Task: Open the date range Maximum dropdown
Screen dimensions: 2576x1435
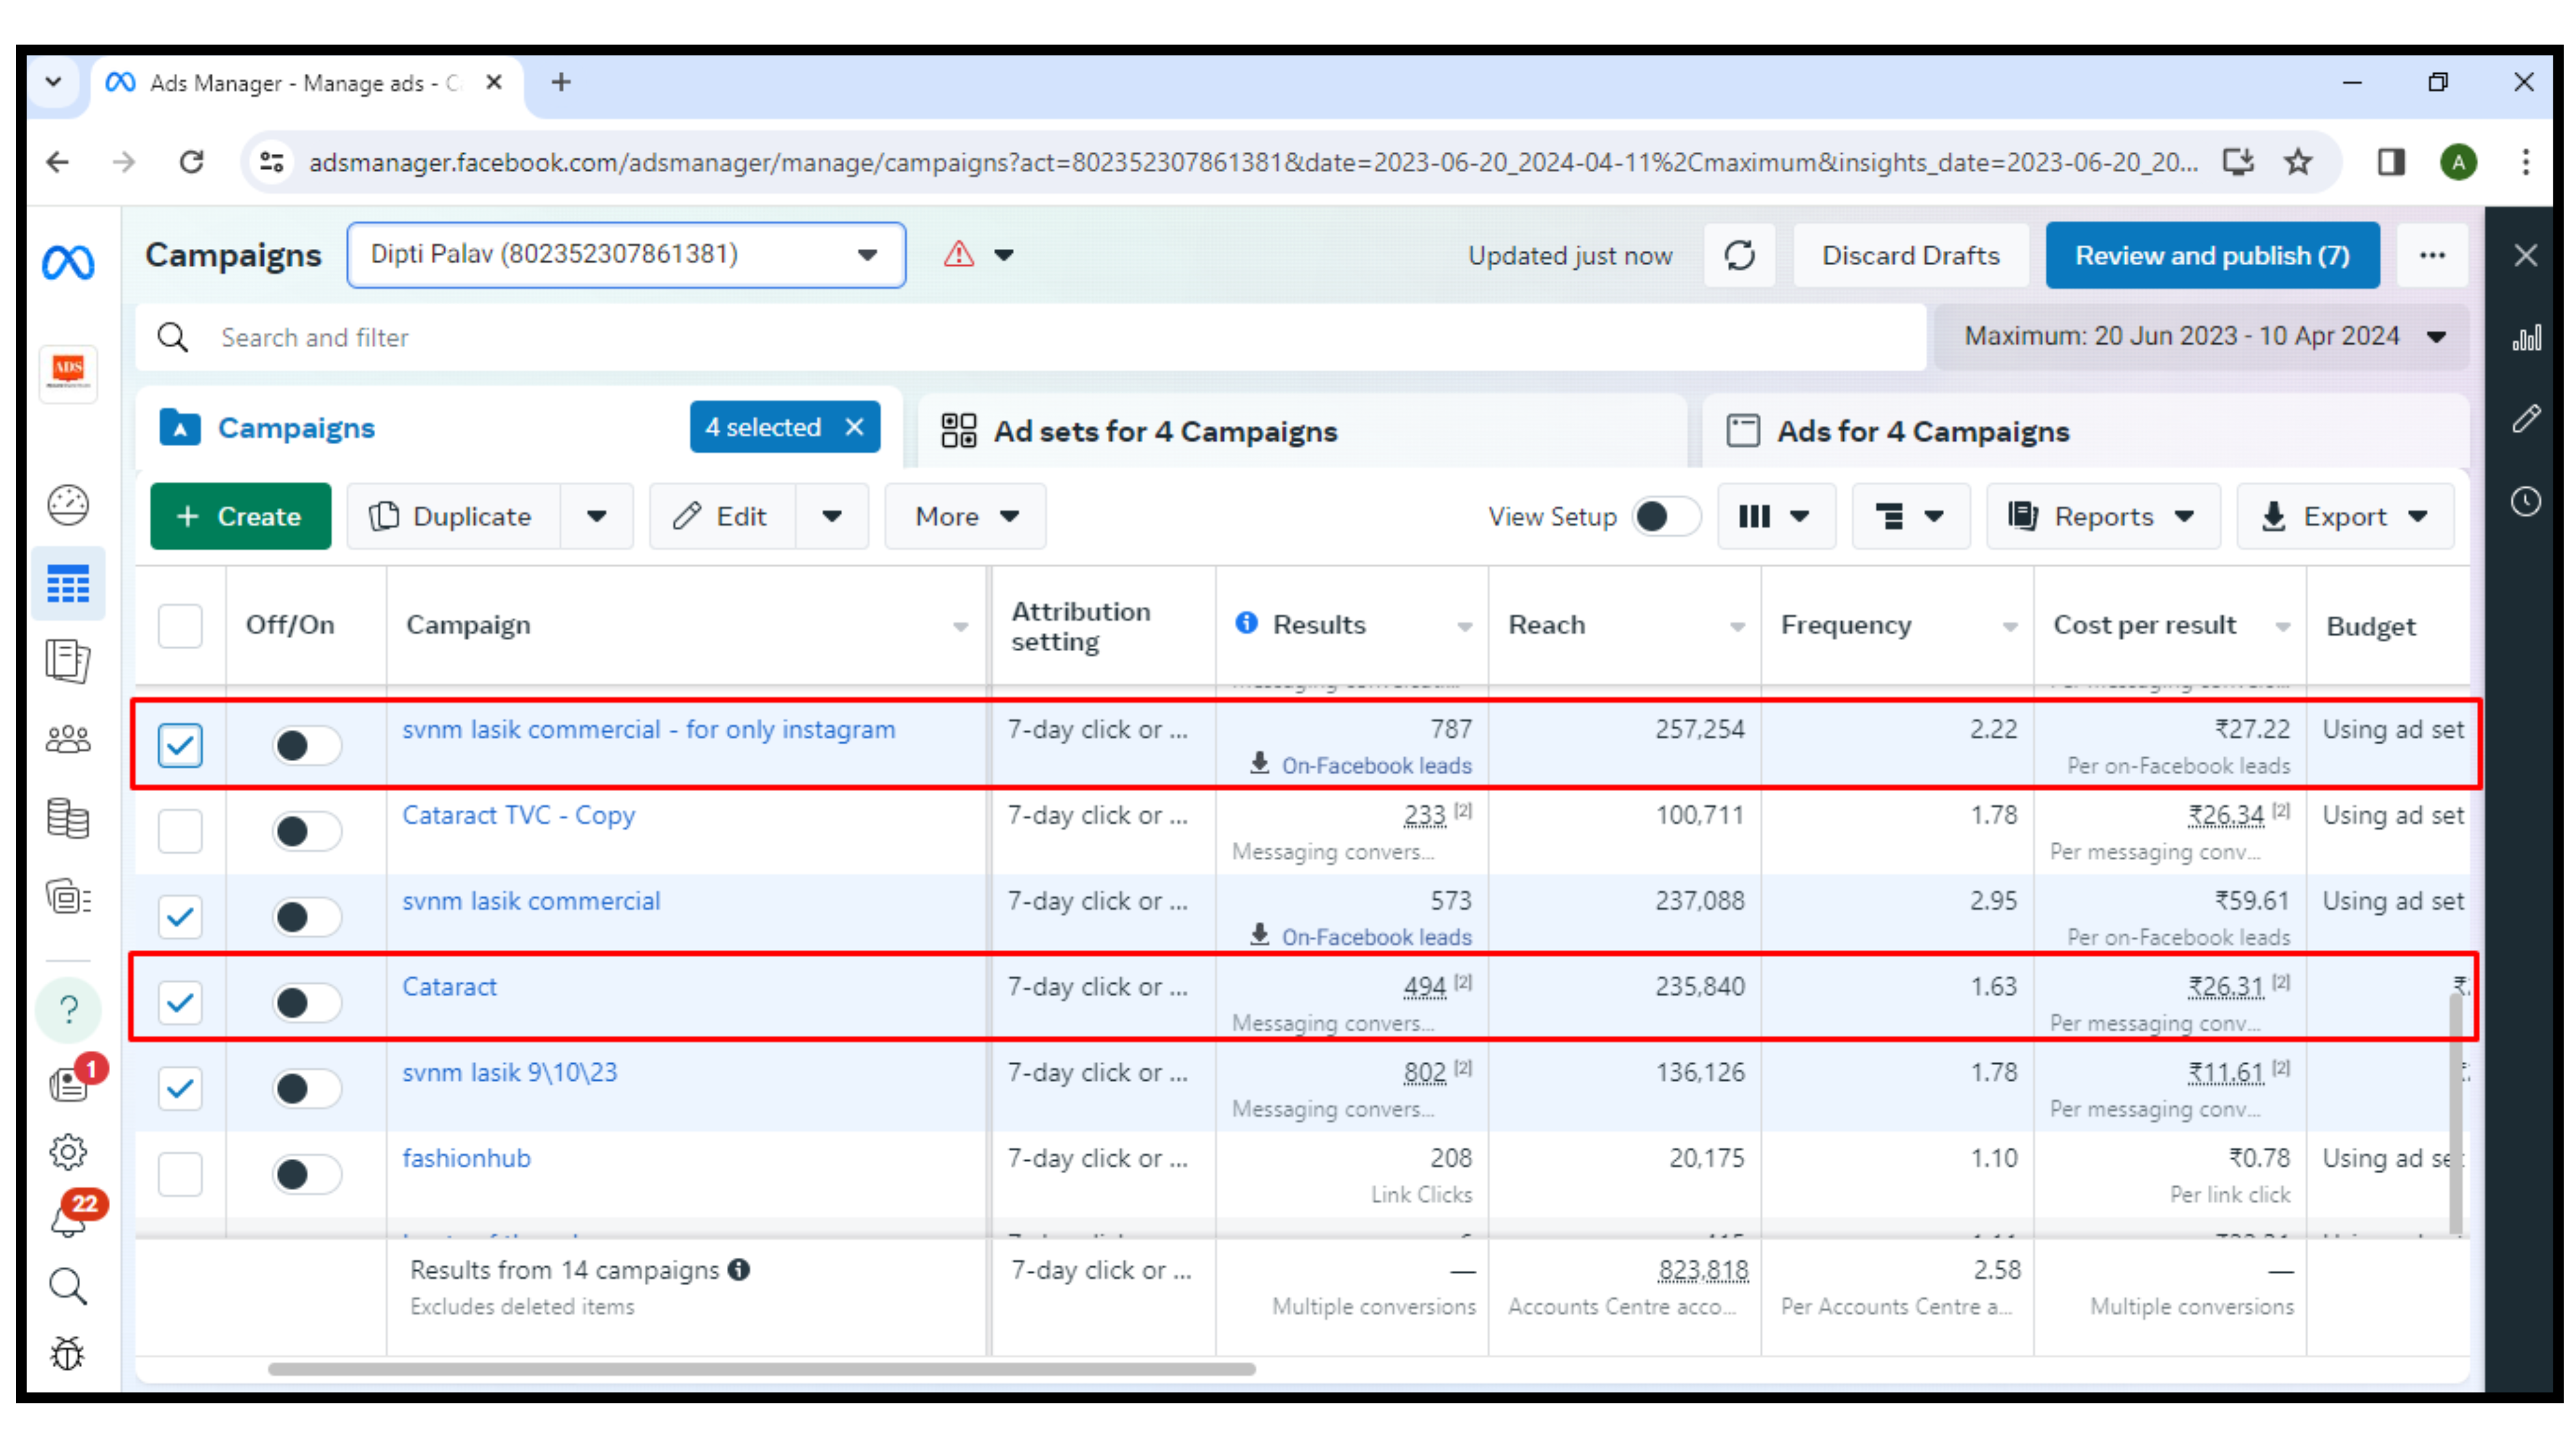Action: (x=2203, y=336)
